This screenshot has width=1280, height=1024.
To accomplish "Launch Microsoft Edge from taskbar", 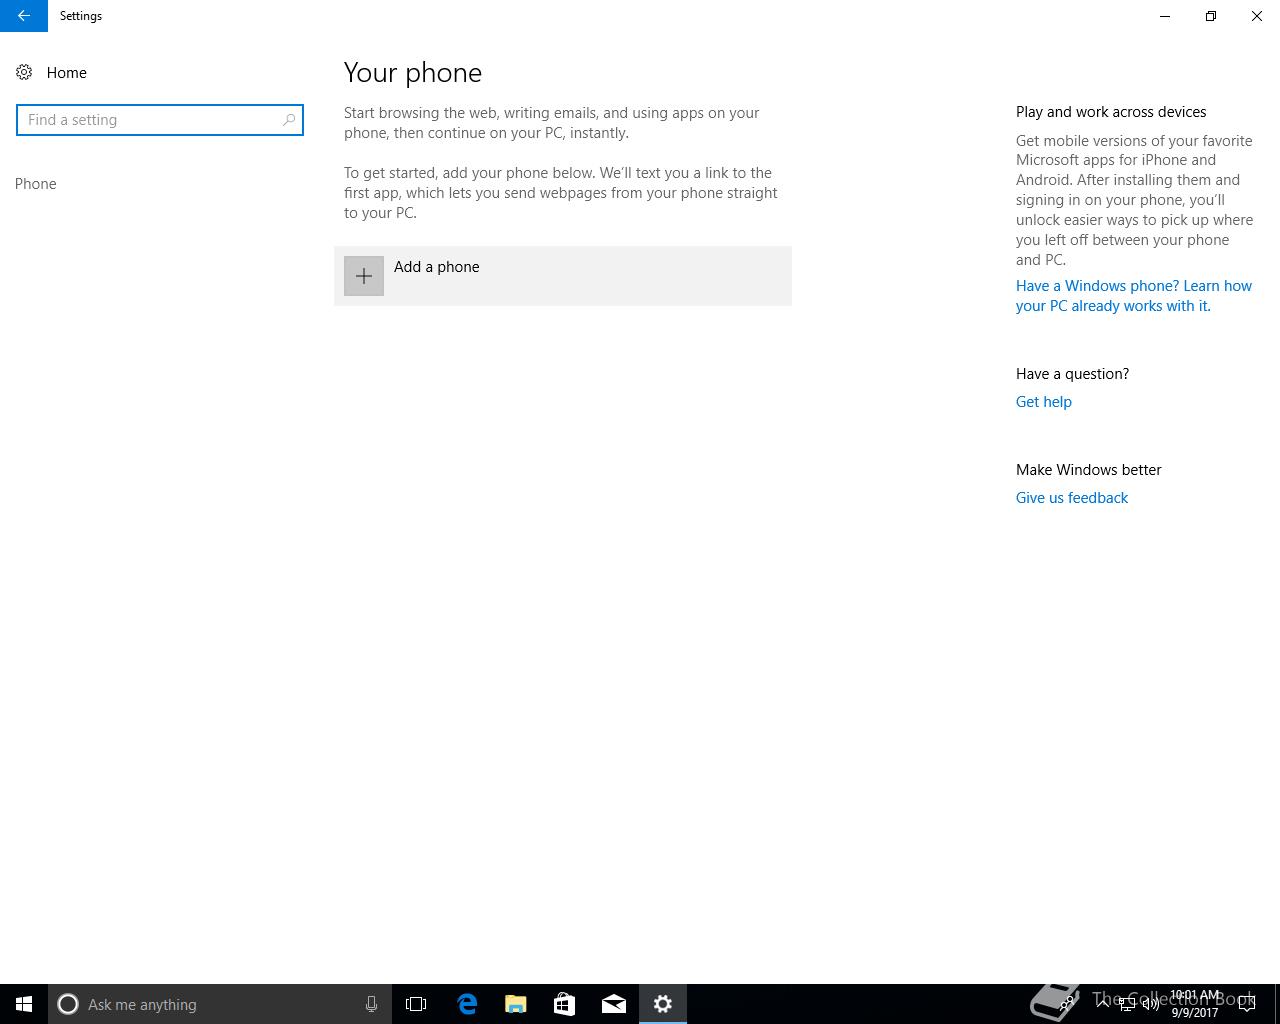I will [x=467, y=1004].
